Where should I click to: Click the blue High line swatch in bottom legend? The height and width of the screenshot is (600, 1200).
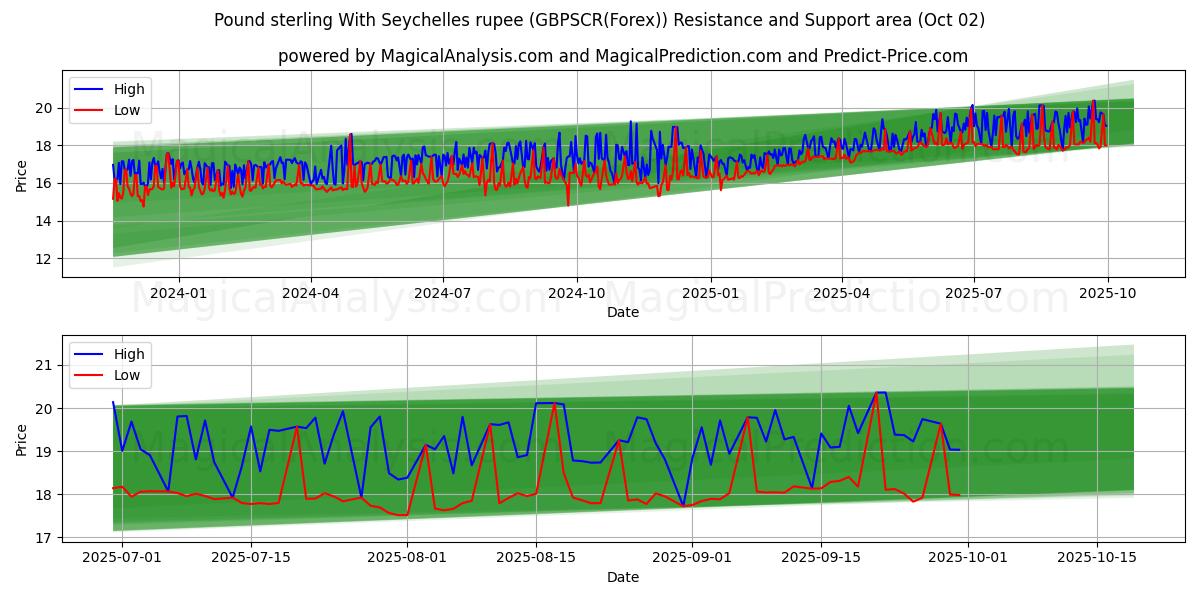(91, 354)
